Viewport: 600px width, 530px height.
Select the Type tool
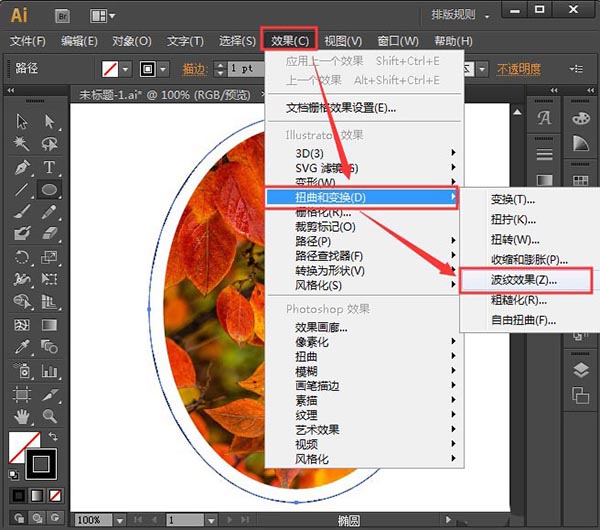[x=49, y=167]
